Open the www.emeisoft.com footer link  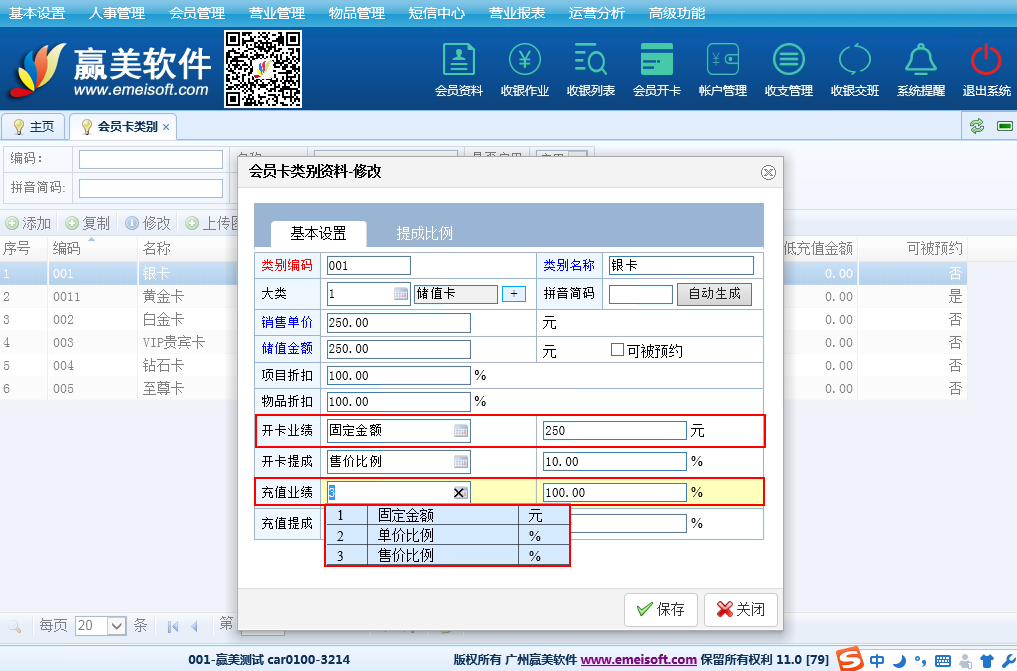pos(639,660)
